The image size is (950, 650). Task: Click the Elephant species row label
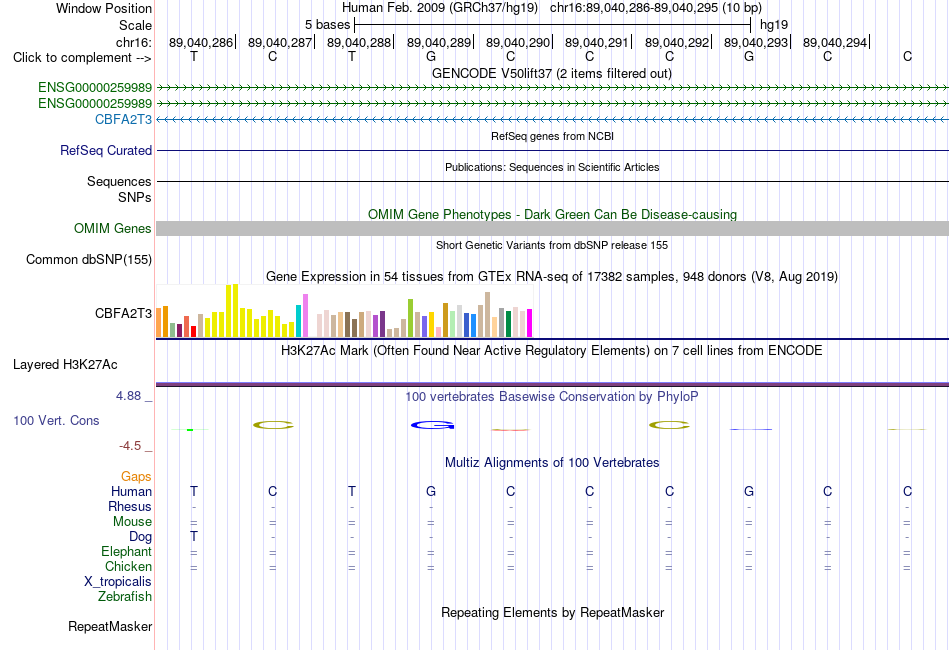(127, 552)
